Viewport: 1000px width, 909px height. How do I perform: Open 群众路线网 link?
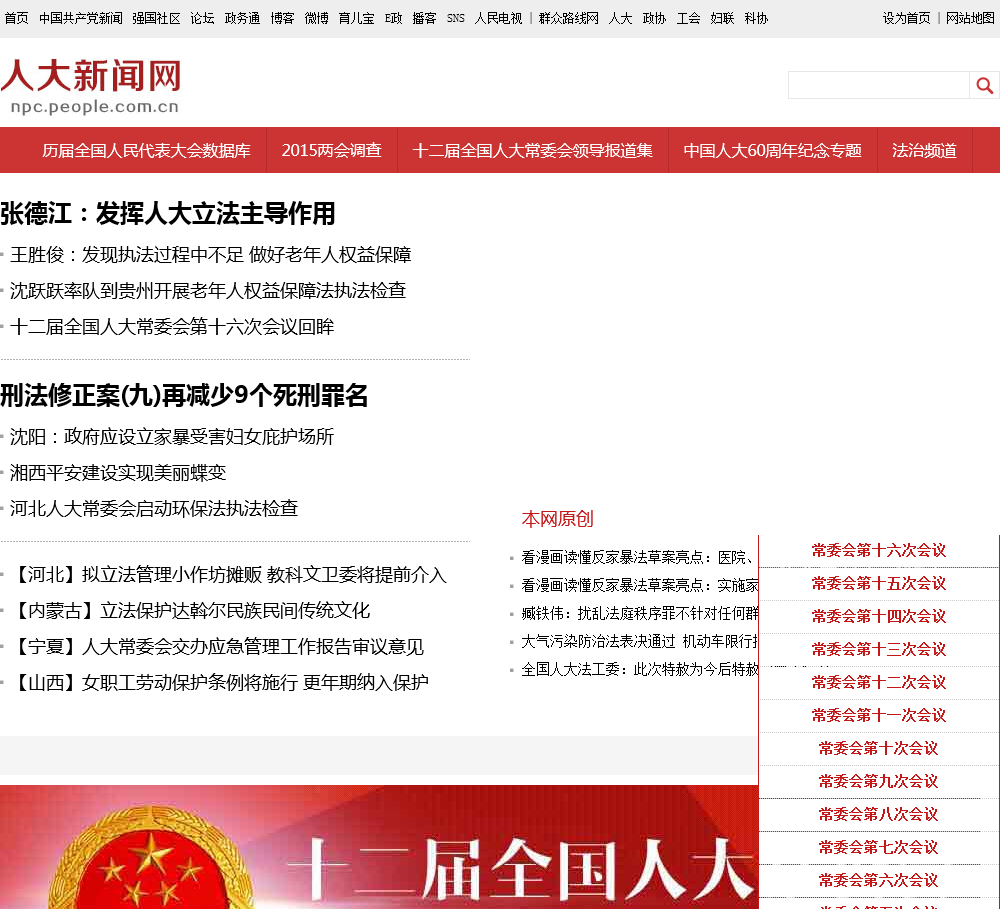tap(569, 18)
